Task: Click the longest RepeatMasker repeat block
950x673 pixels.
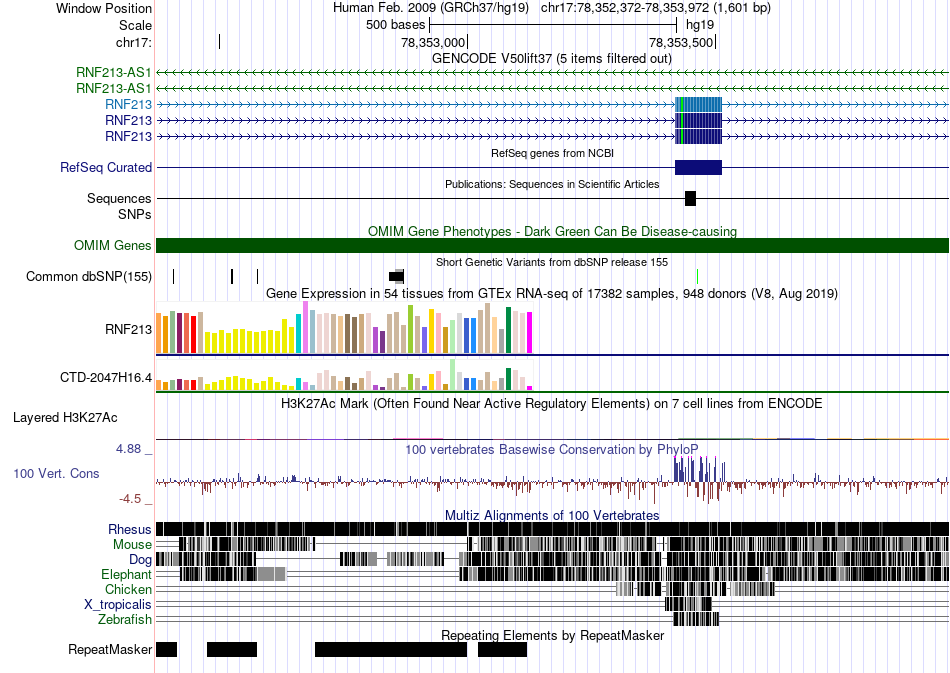Action: [x=391, y=649]
